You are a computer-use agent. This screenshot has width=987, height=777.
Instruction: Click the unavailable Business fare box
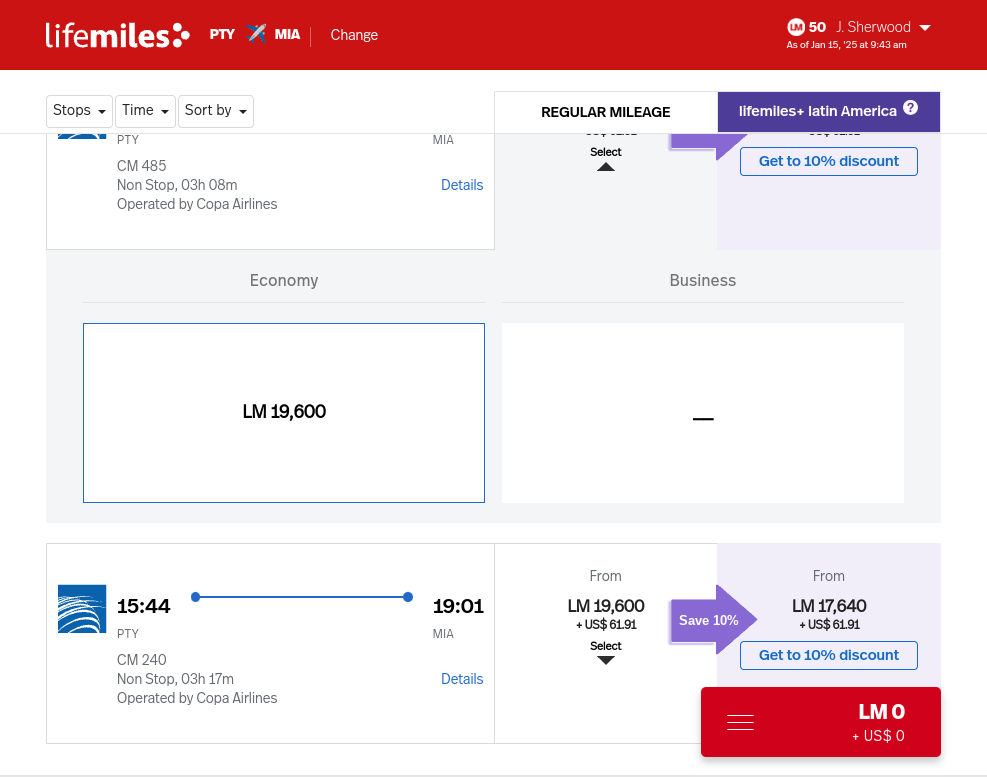pyautogui.click(x=702, y=413)
